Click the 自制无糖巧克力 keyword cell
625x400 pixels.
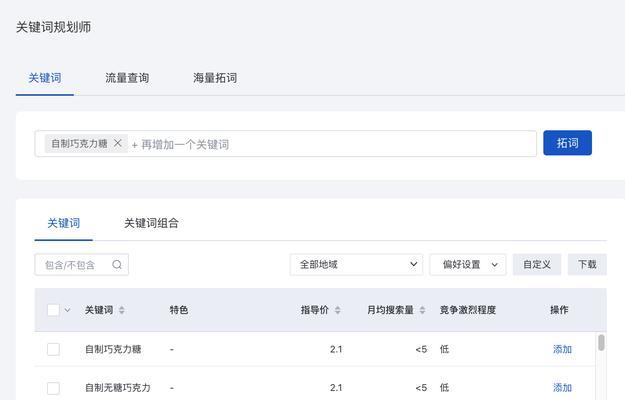(118, 388)
